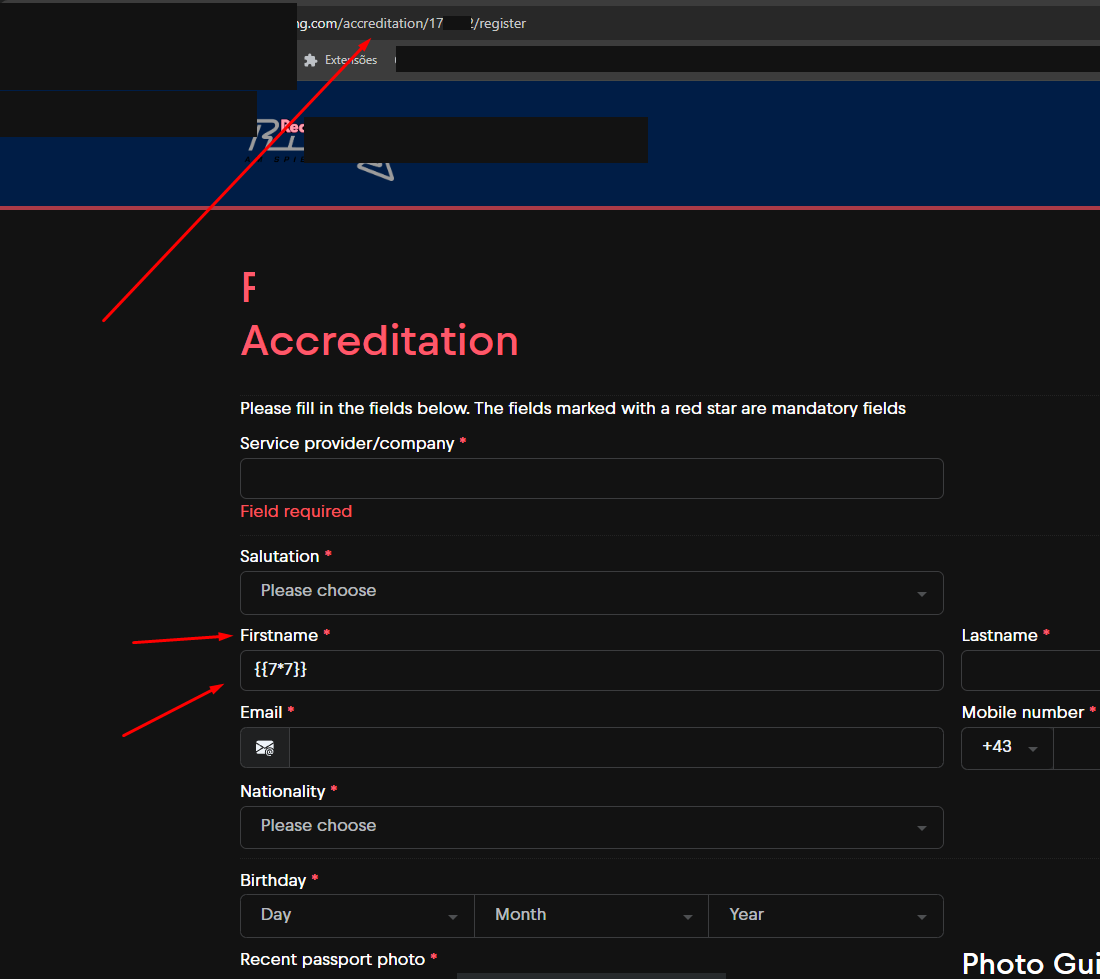The image size is (1100, 979).
Task: Click the browser address bar URL
Action: pos(411,23)
